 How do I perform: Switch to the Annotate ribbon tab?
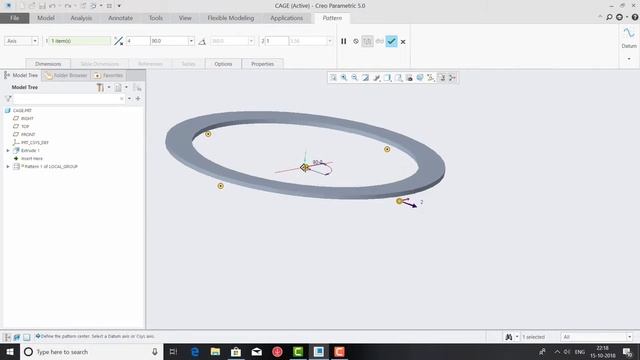click(x=120, y=18)
